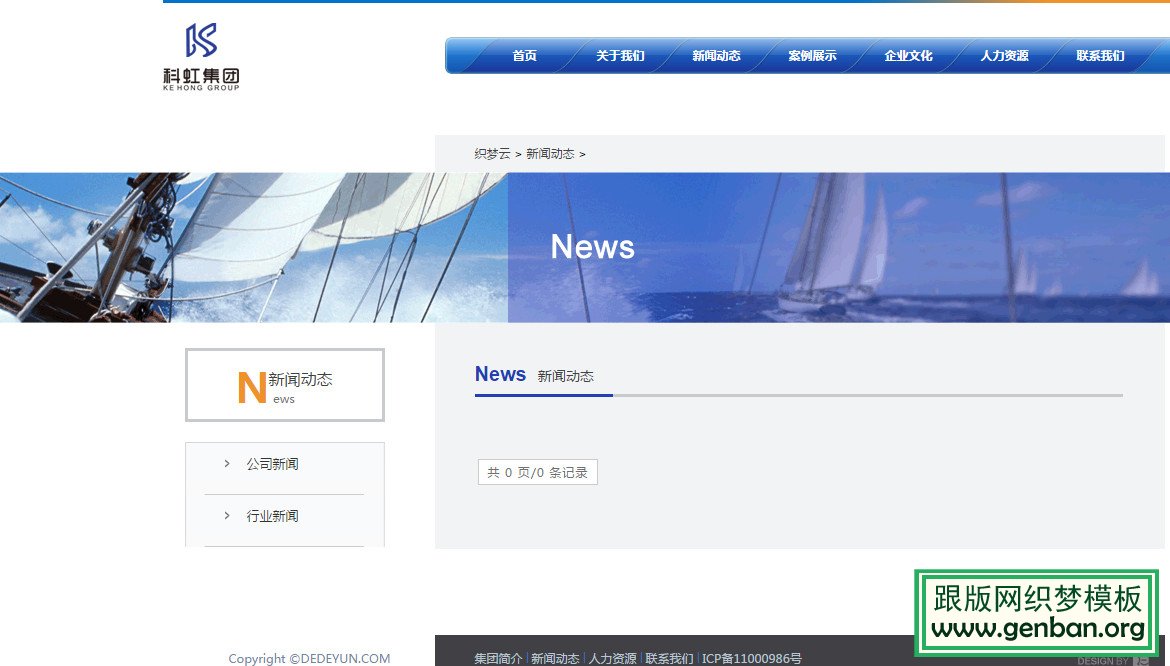Click the Kehong Group logo
The width and height of the screenshot is (1170, 666).
(x=199, y=57)
